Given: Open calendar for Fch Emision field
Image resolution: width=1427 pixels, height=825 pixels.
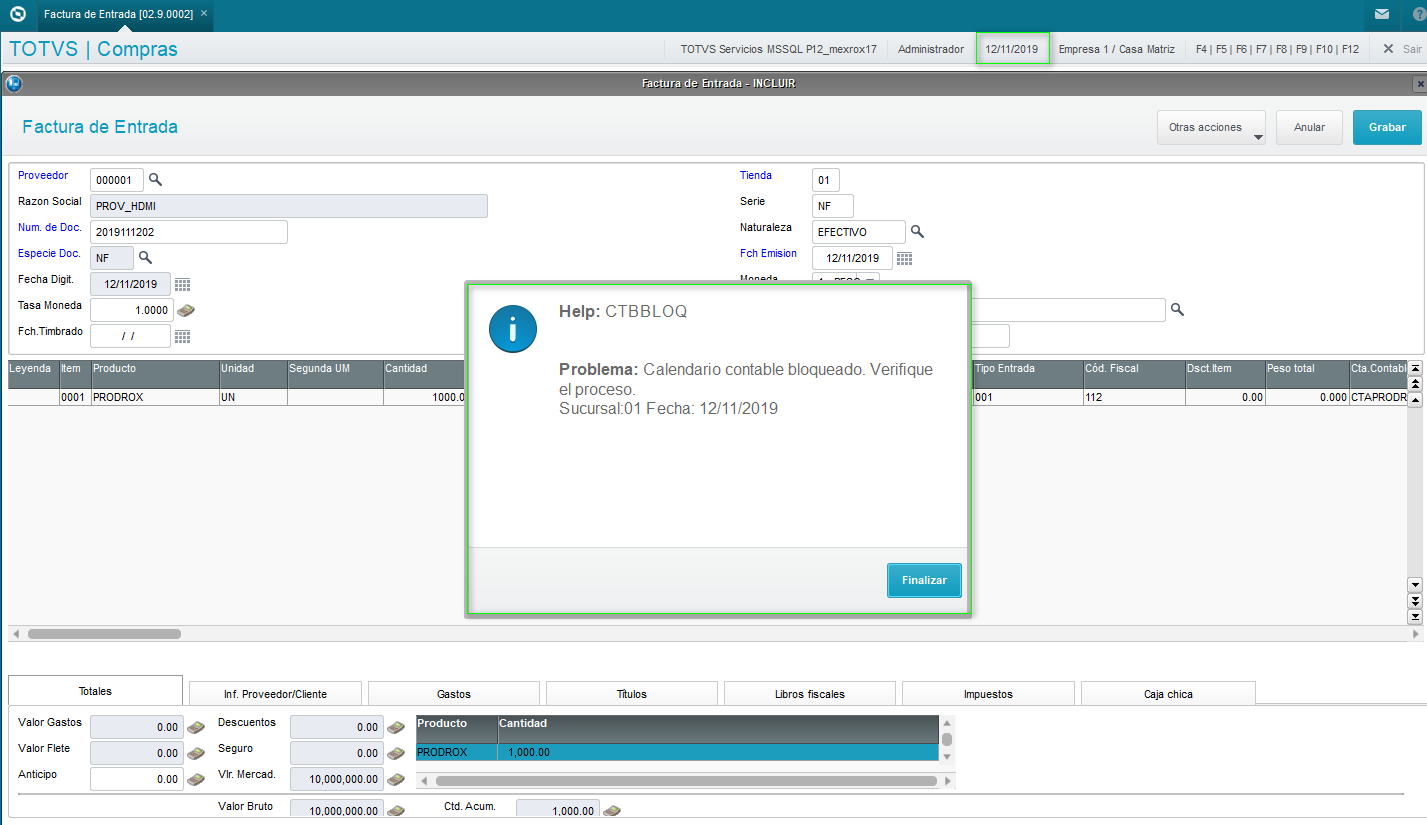Looking at the screenshot, I should pyautogui.click(x=904, y=259).
